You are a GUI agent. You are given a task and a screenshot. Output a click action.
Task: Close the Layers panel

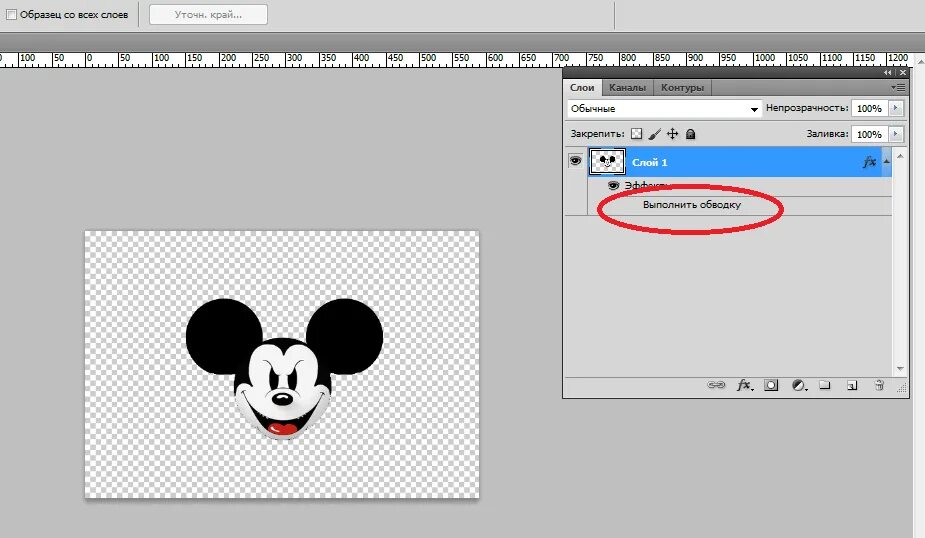(903, 73)
